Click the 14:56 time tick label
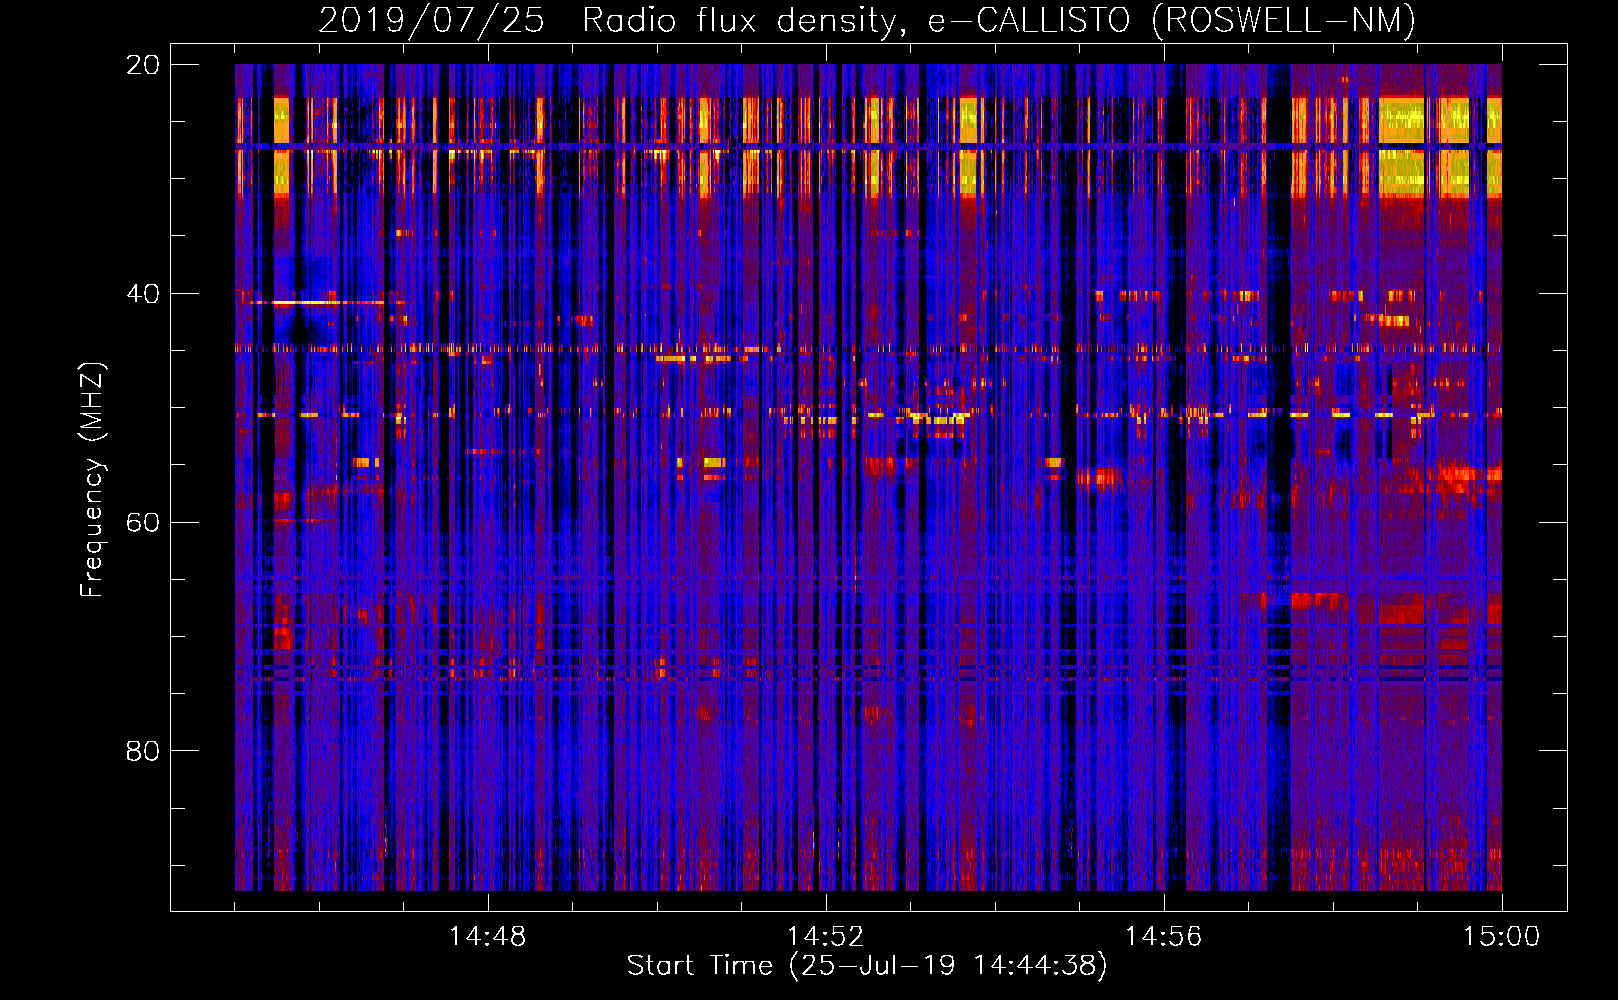Viewport: 1618px width, 1000px height. tap(1163, 936)
